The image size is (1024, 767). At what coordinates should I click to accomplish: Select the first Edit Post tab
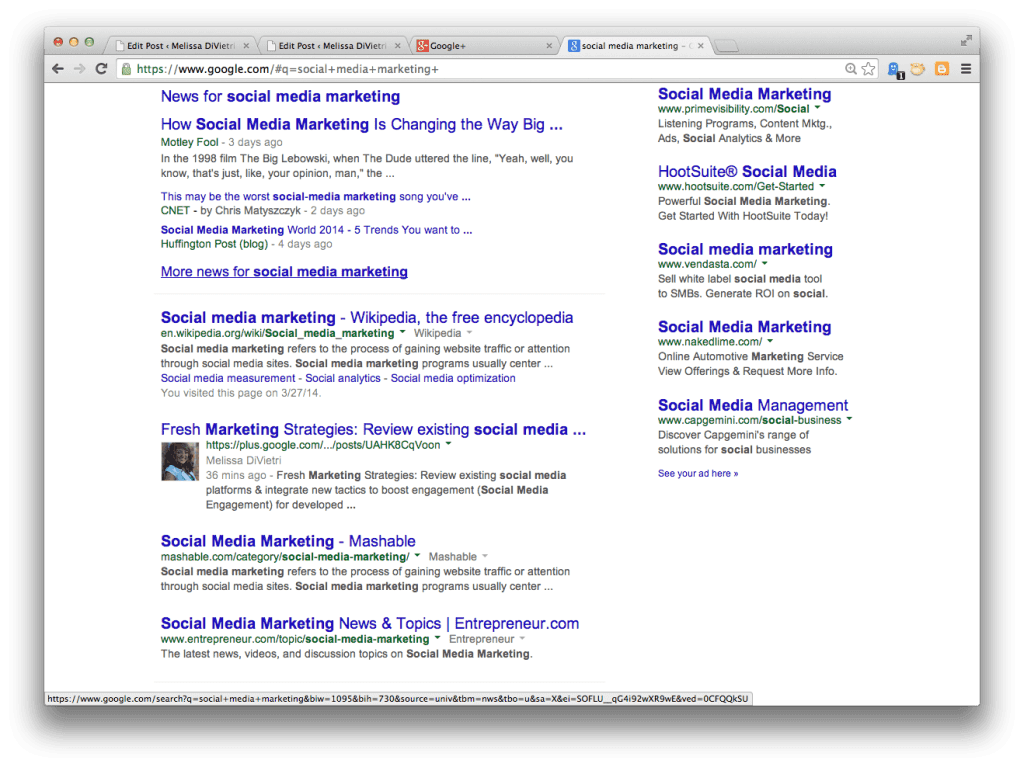(180, 46)
